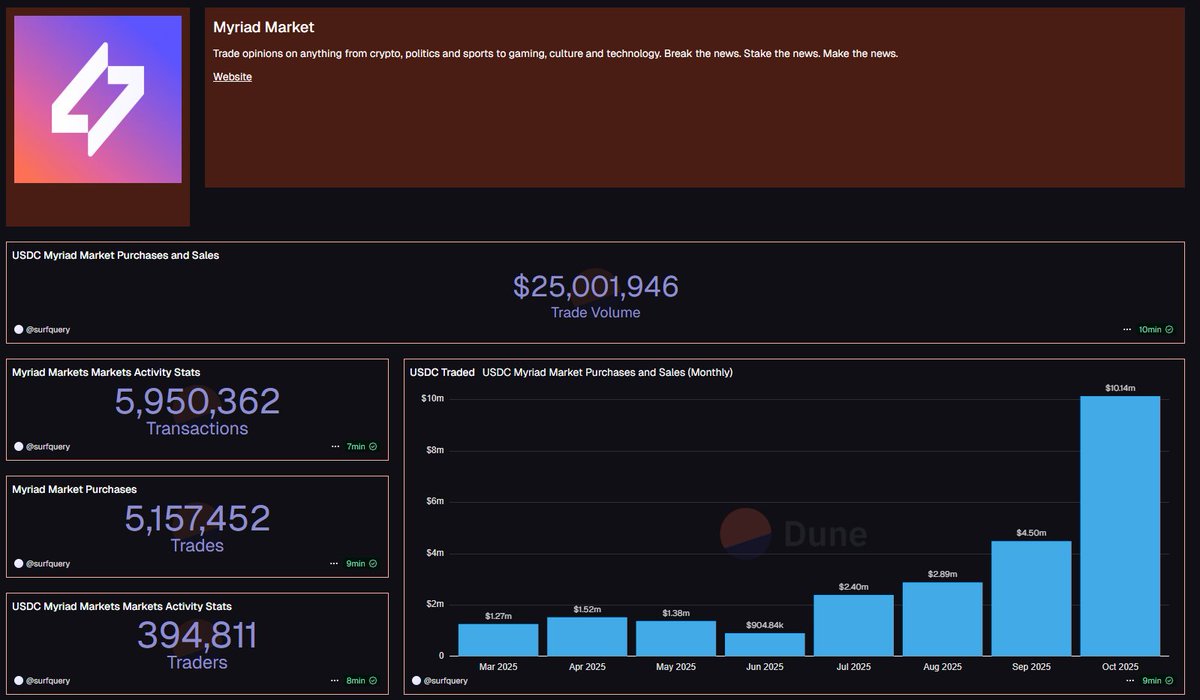Select the Jun 2025 bar
1200x700 pixels.
(x=765, y=644)
